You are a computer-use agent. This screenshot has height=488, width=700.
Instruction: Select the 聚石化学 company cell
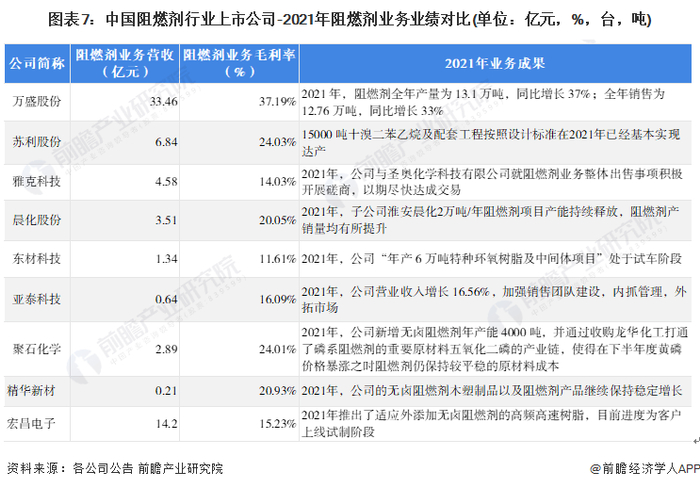(x=37, y=349)
